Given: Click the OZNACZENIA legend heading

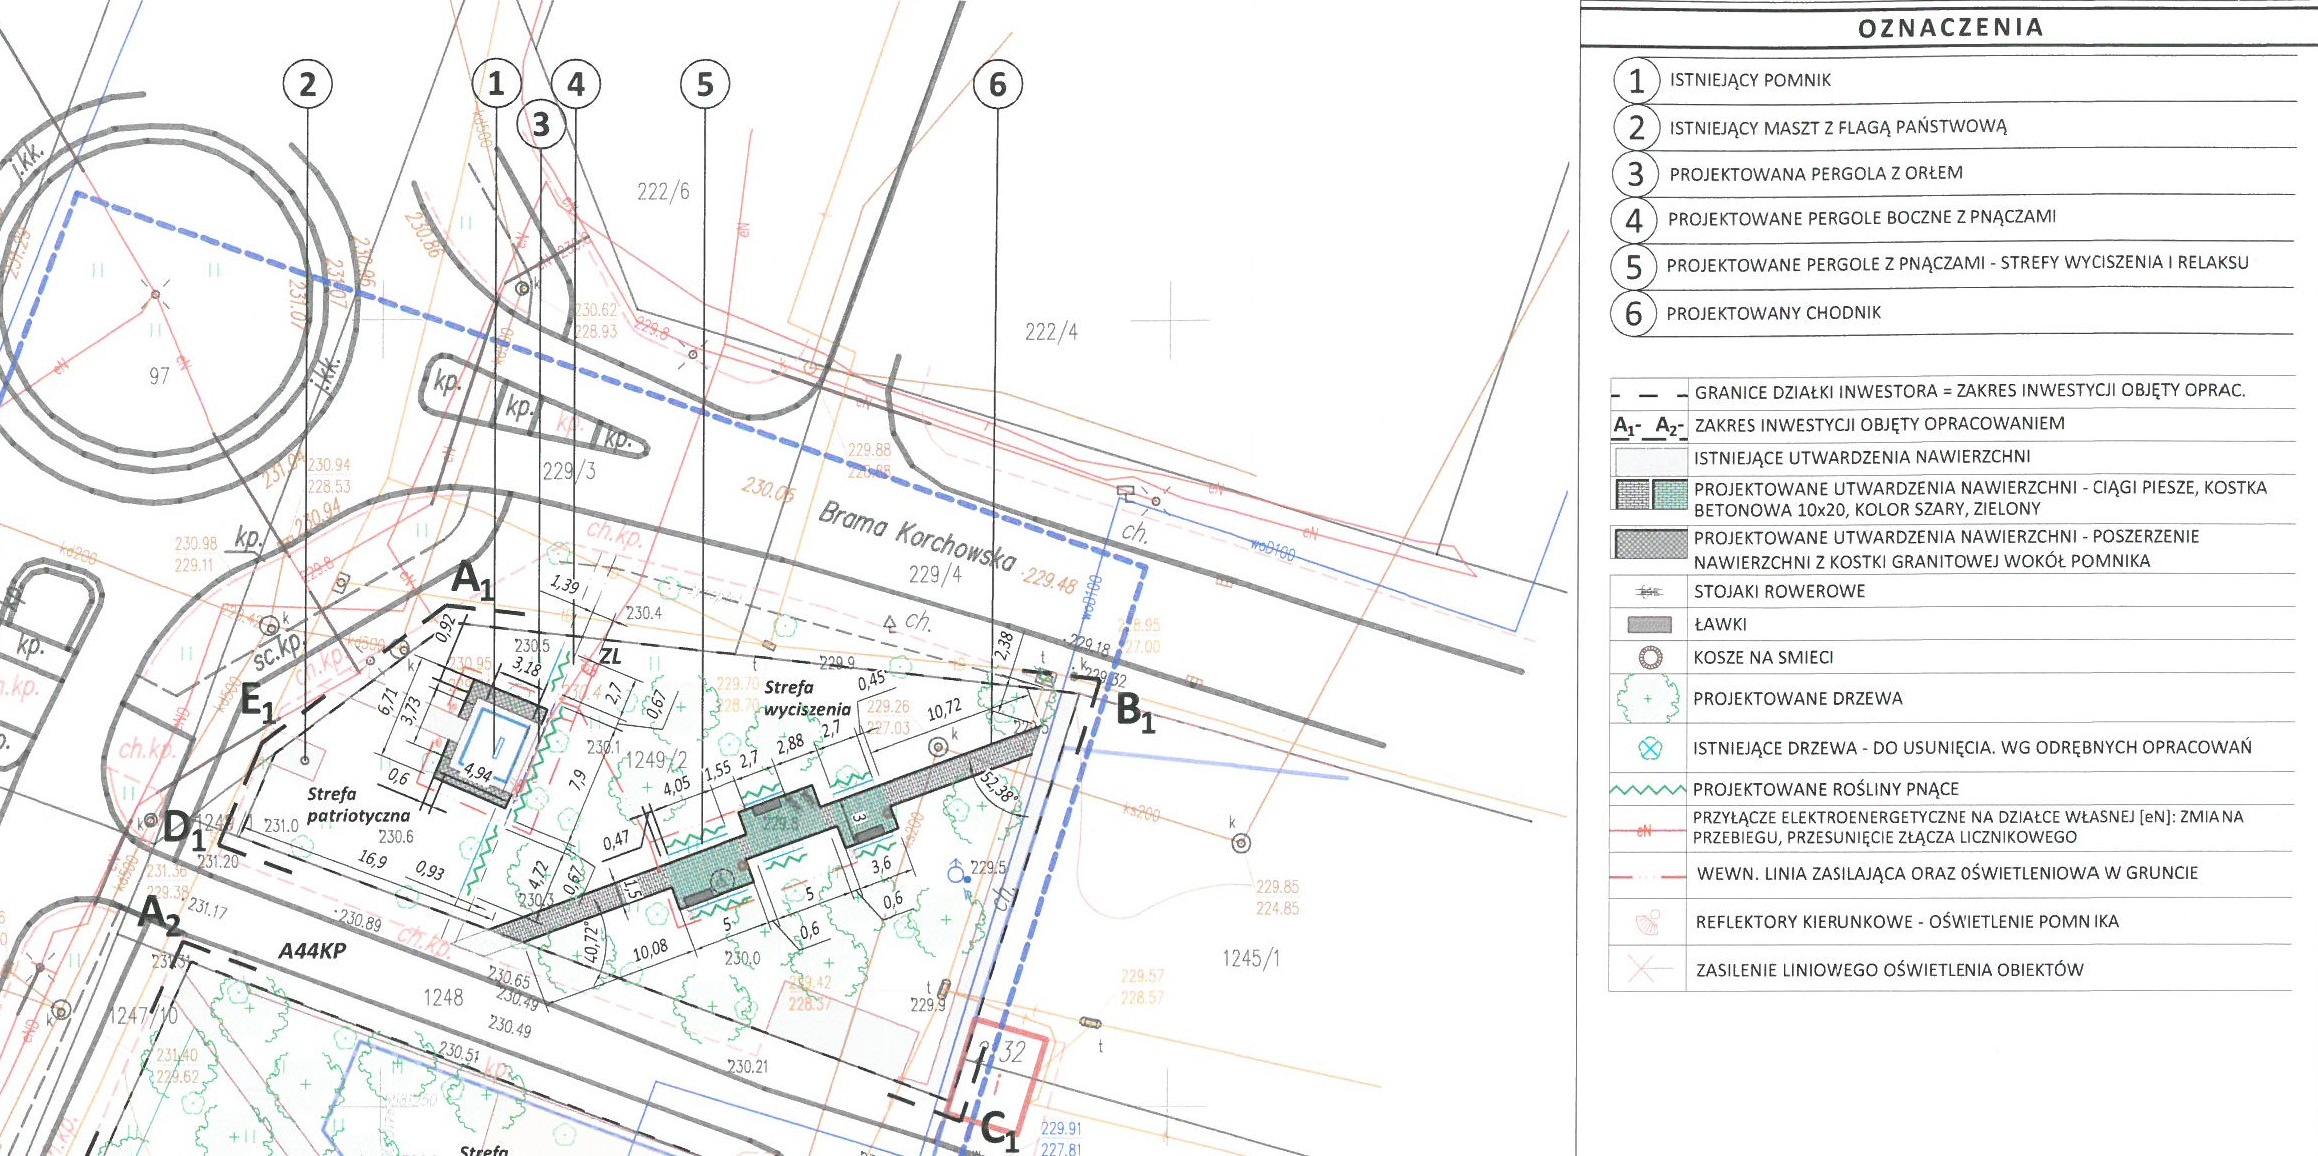Looking at the screenshot, I should (1950, 28).
